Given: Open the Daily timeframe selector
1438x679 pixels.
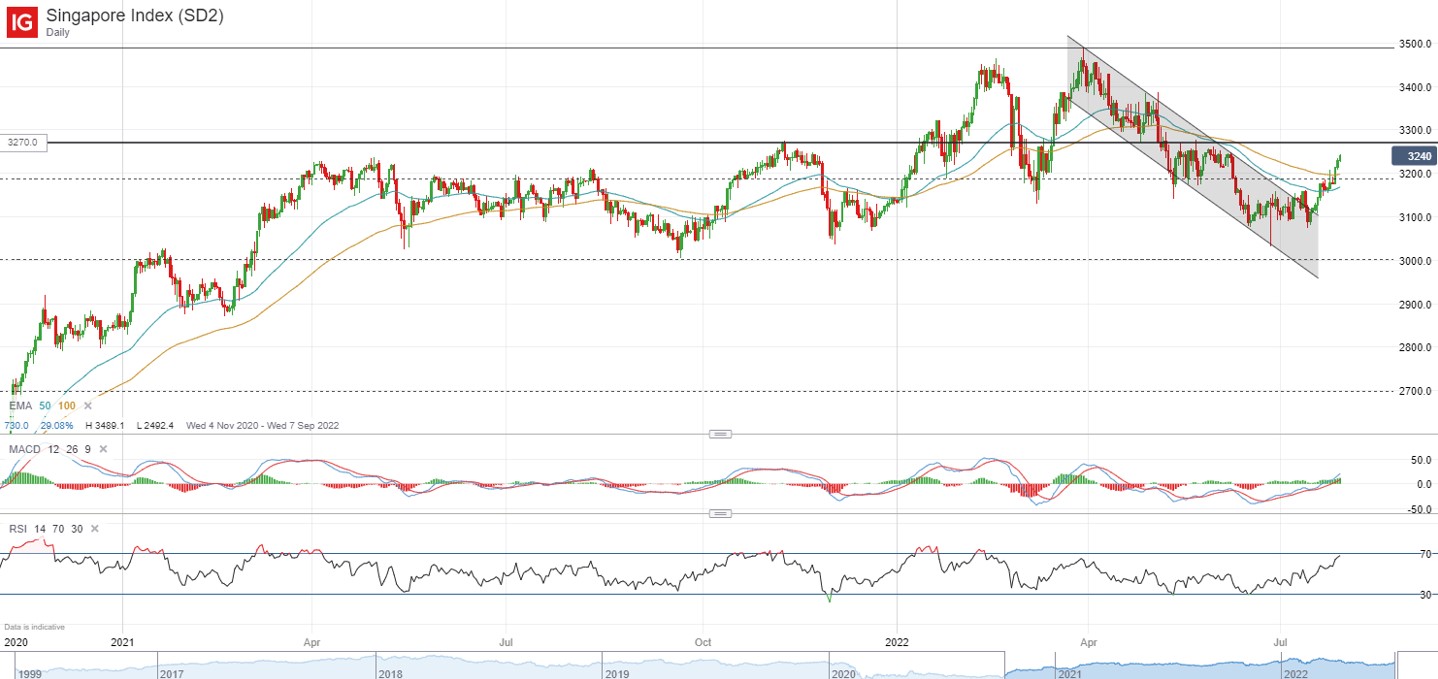Looking at the screenshot, I should [x=58, y=32].
